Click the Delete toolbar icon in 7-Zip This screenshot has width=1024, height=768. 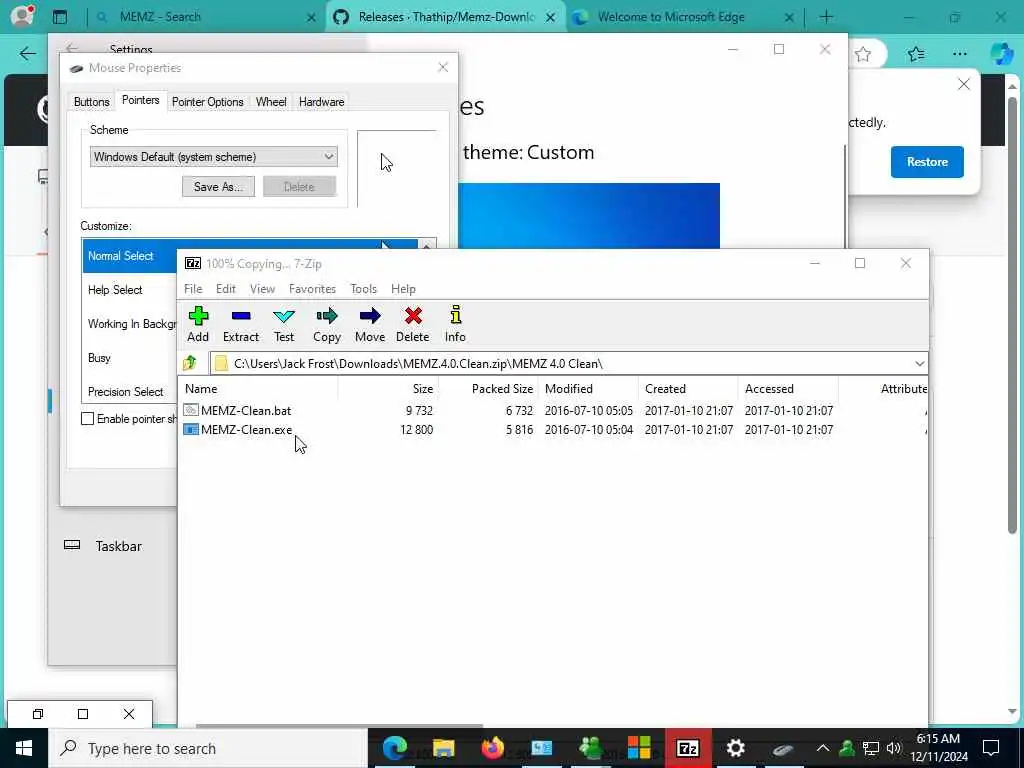click(x=413, y=324)
